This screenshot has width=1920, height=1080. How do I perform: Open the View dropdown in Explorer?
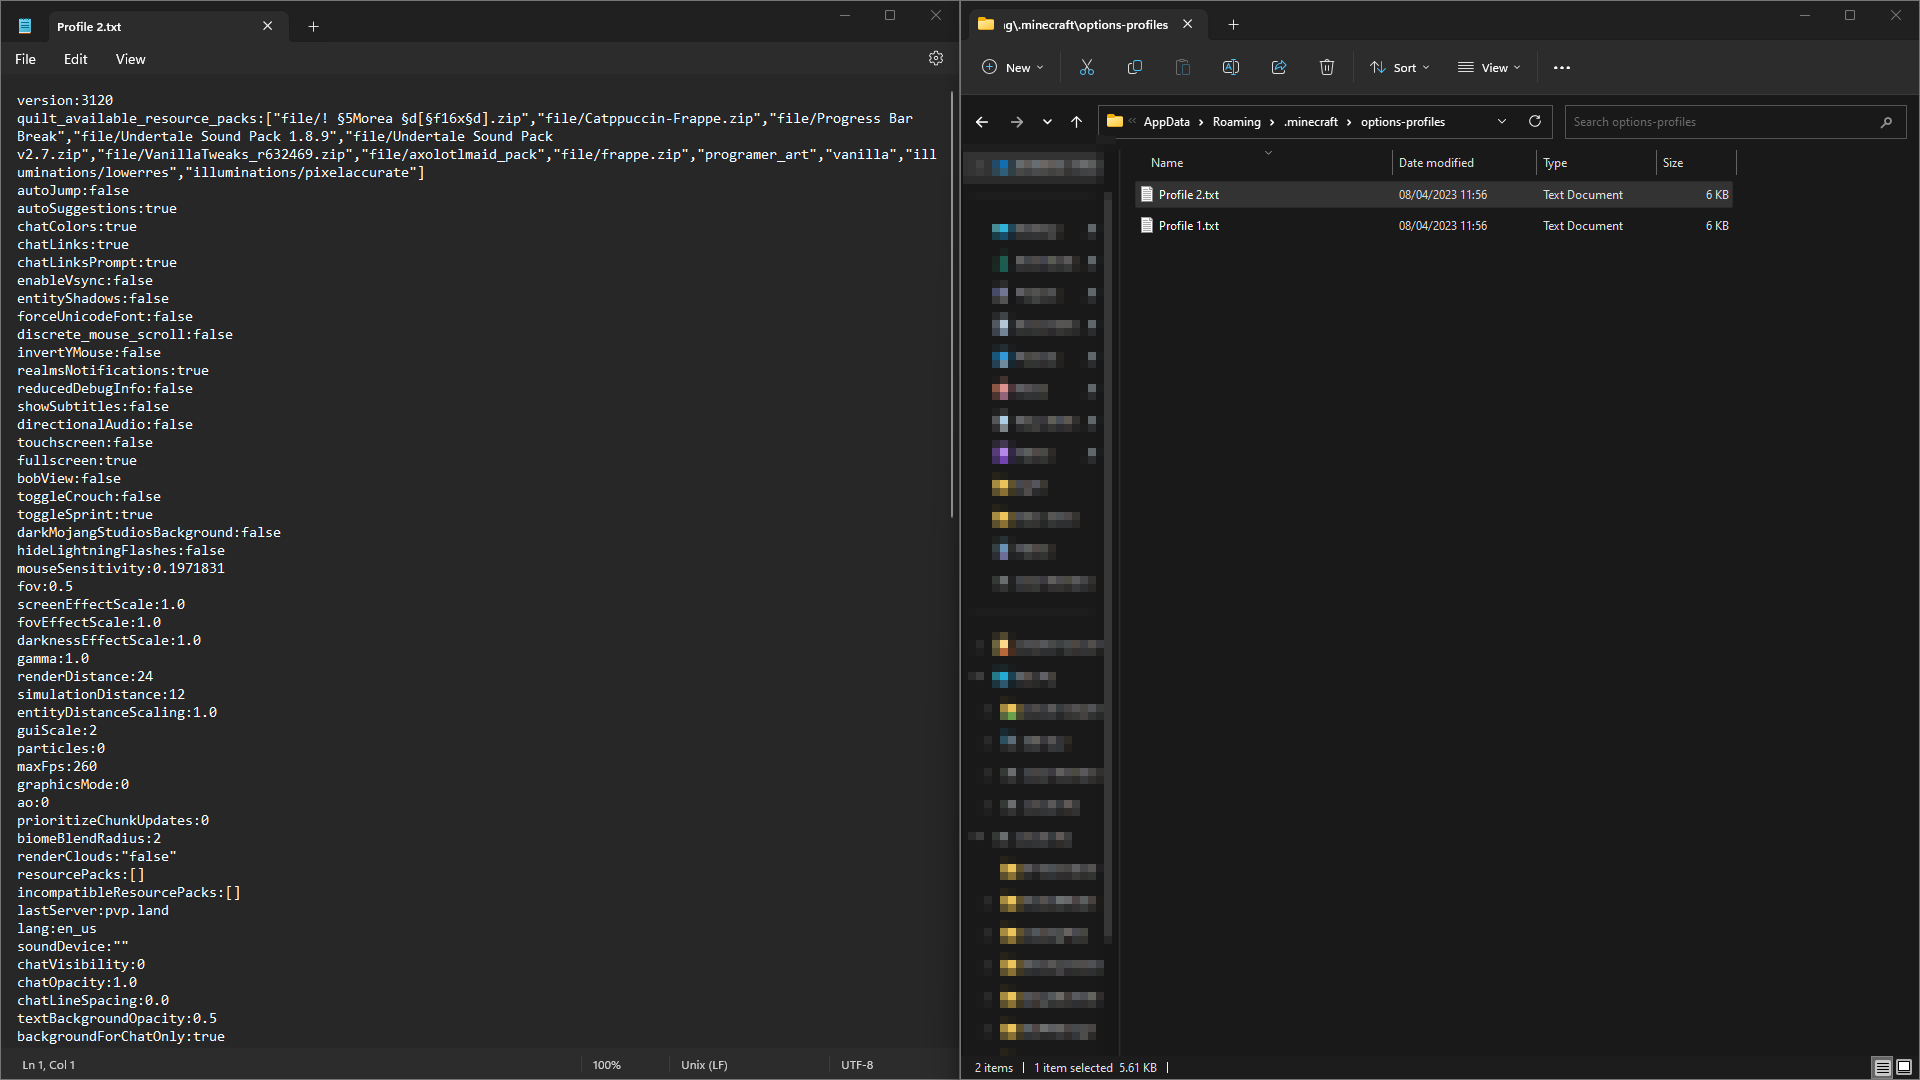(x=1488, y=68)
